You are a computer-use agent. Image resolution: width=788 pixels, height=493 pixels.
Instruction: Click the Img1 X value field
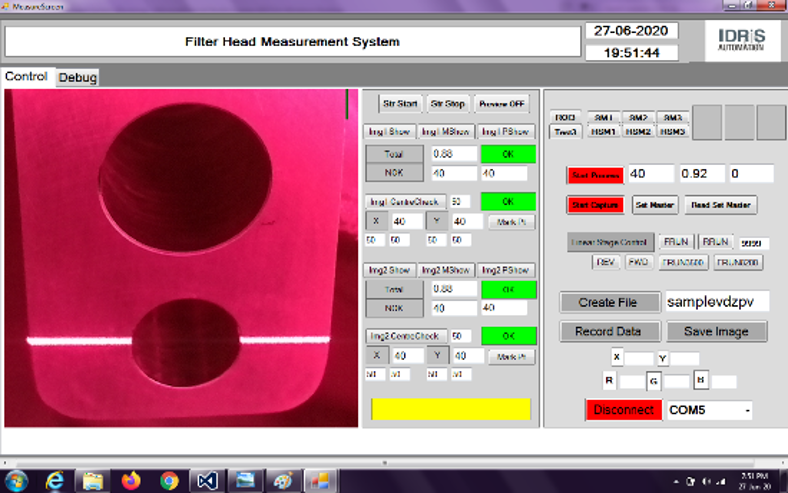pyautogui.click(x=407, y=222)
